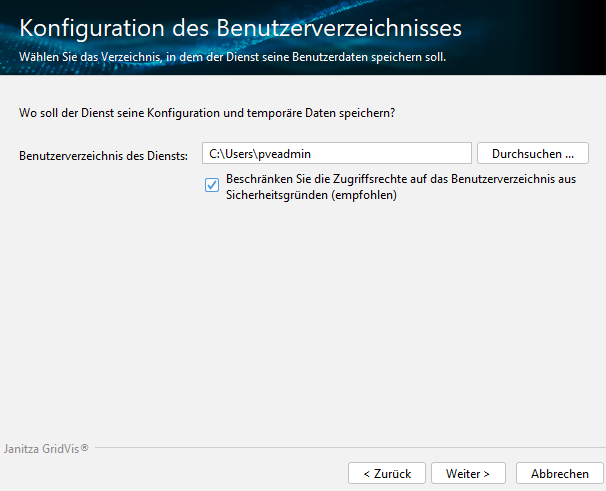The height and width of the screenshot is (491, 606).
Task: Click the empty right end of the path field
Action: point(440,153)
